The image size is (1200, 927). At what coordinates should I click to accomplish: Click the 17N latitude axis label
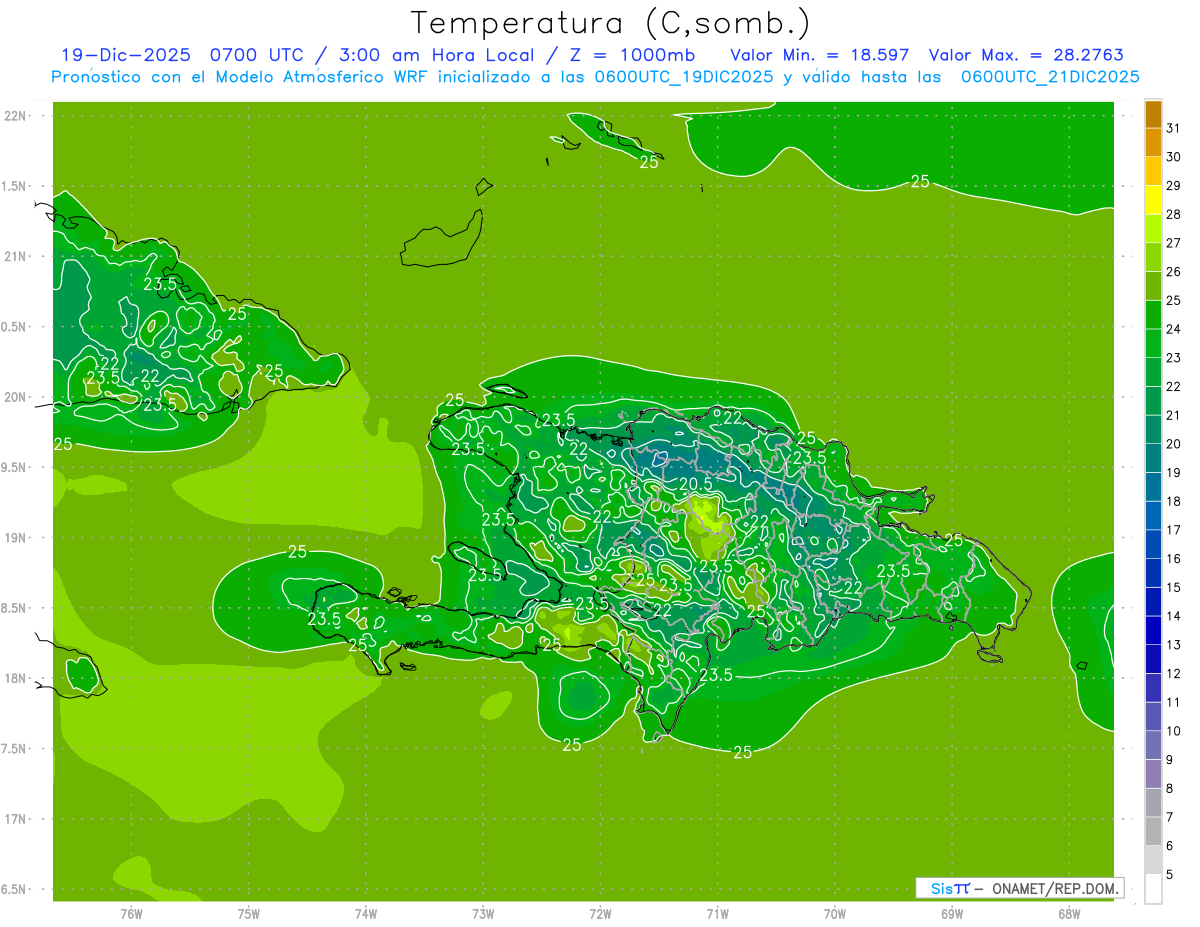[x=16, y=819]
